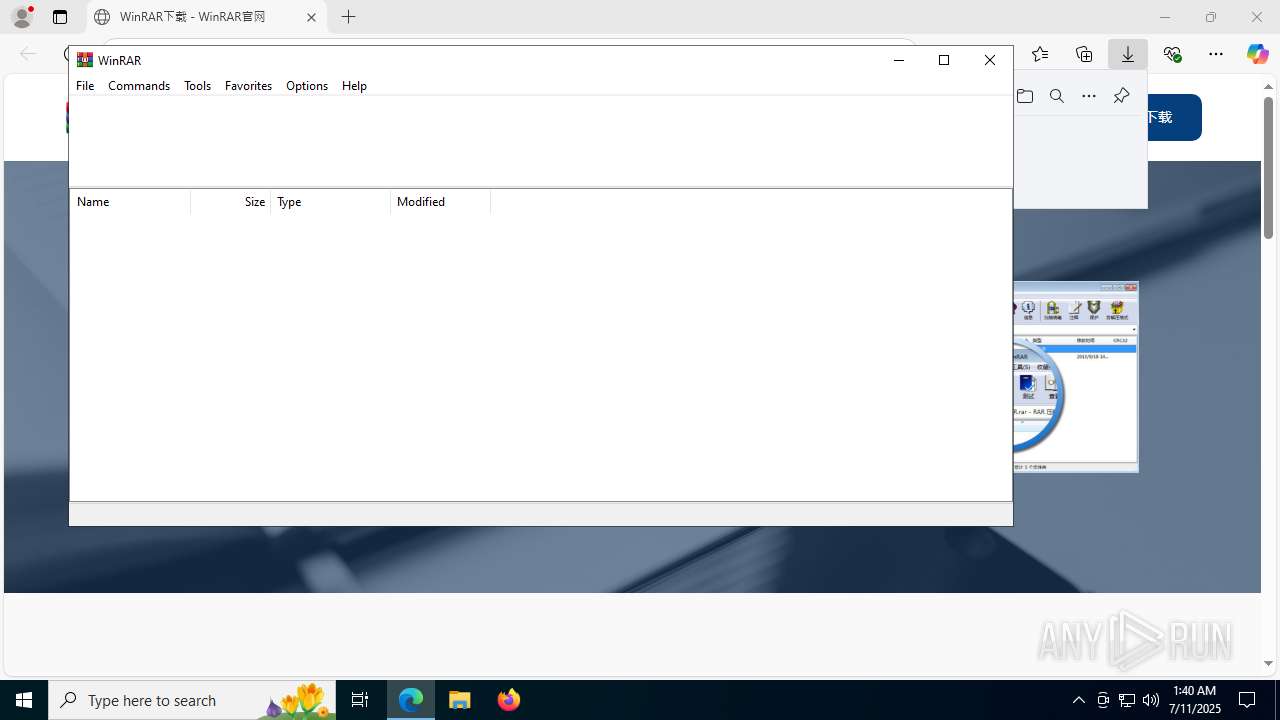This screenshot has height=720, width=1280.
Task: Maximize the WinRAR window
Action: 944,60
